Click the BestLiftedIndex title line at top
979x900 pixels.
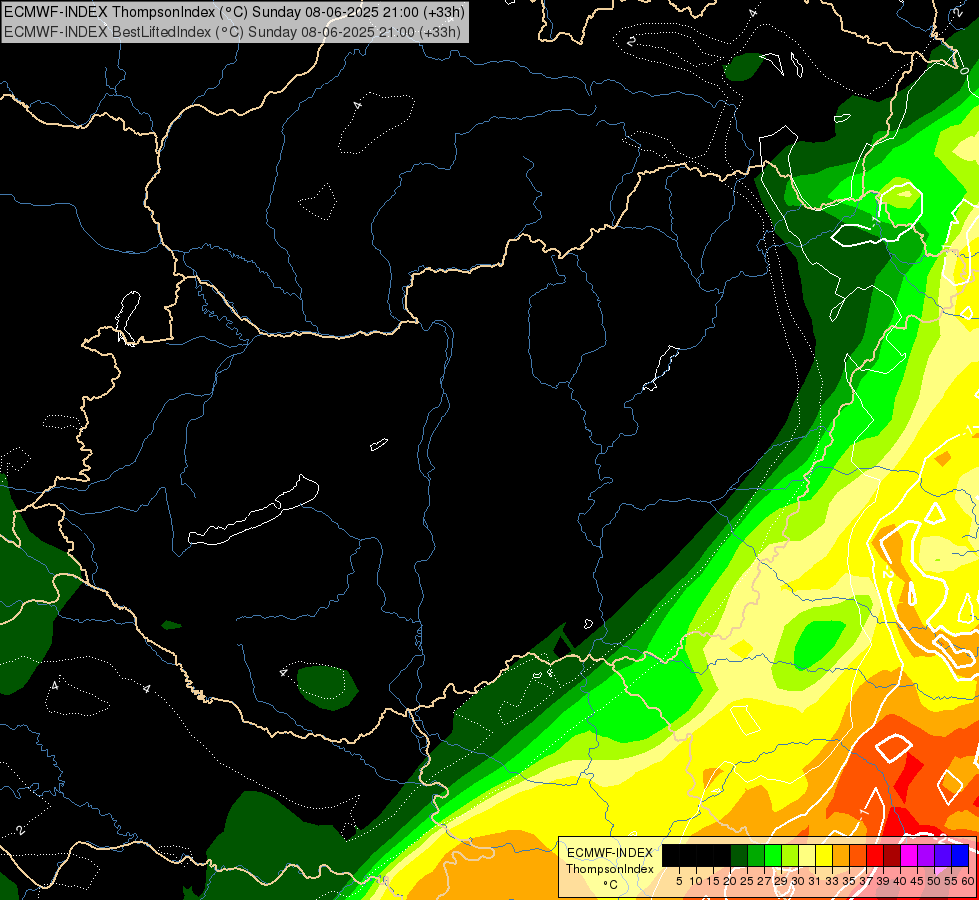pos(232,31)
